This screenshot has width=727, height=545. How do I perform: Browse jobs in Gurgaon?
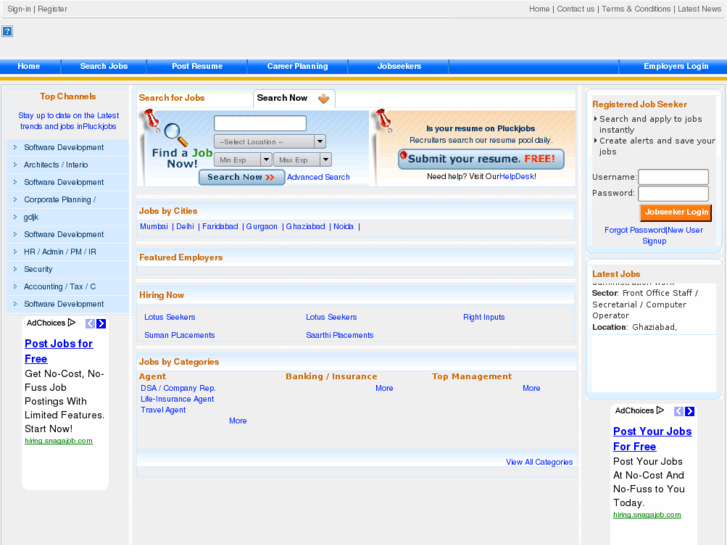[x=261, y=226]
